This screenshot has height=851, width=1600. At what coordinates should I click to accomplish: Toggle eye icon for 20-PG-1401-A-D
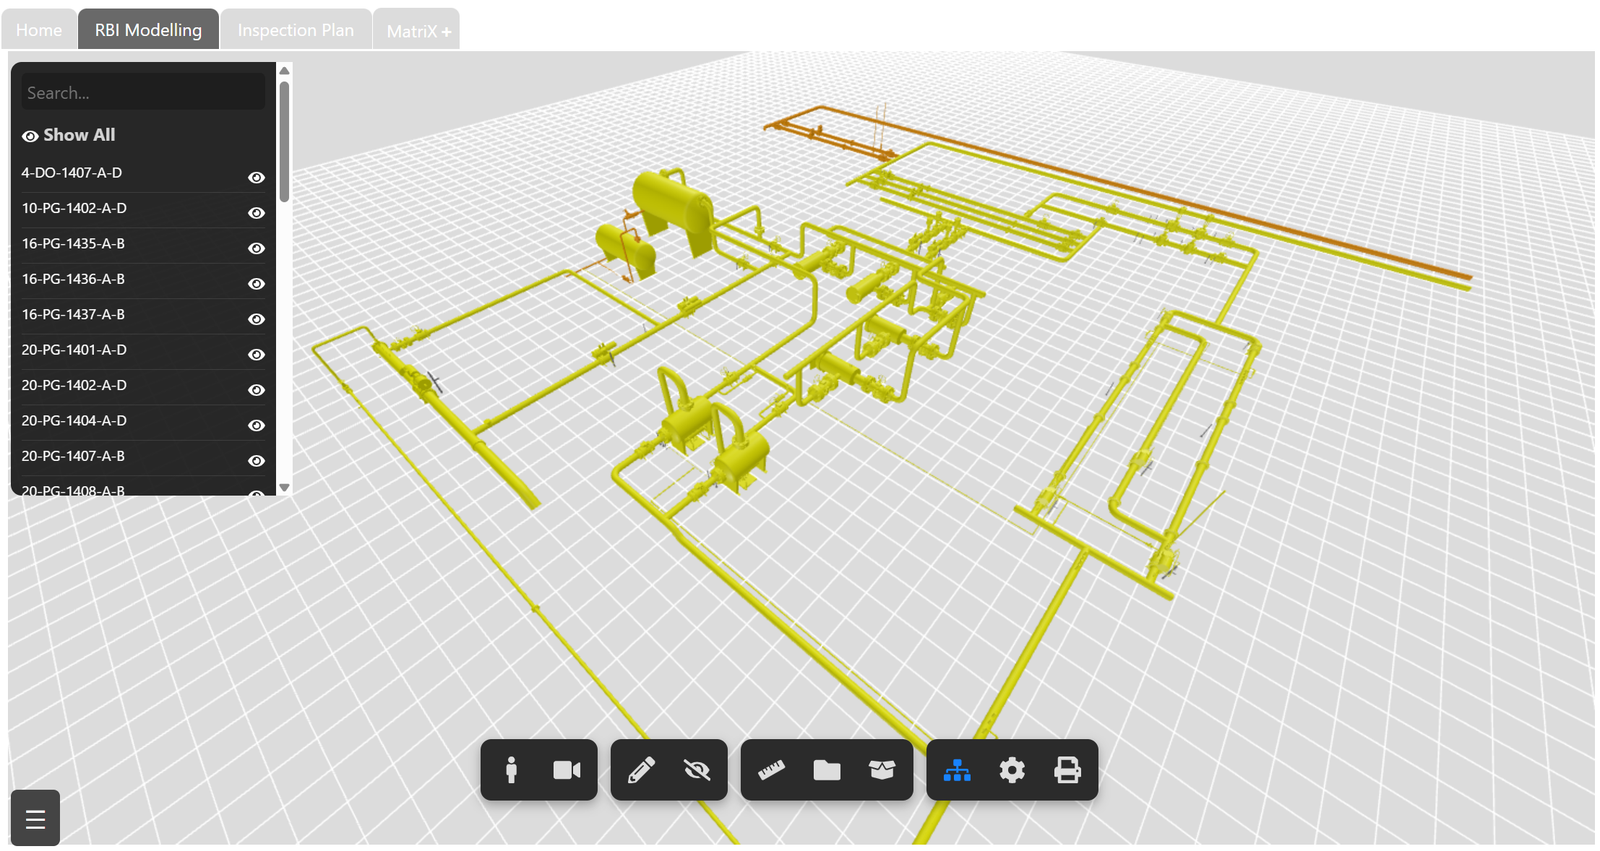[x=256, y=355]
